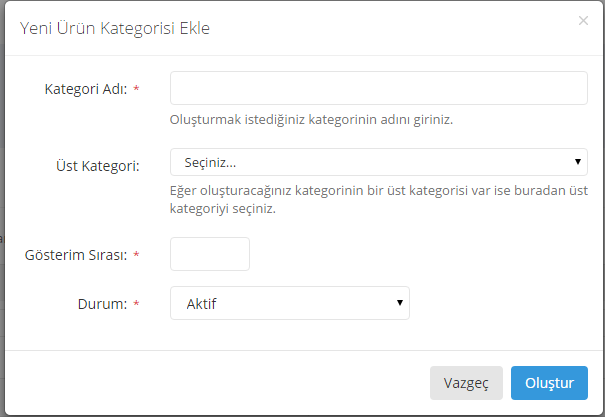The image size is (605, 417).
Task: Click the Kategori Adı label
Action: [85, 89]
